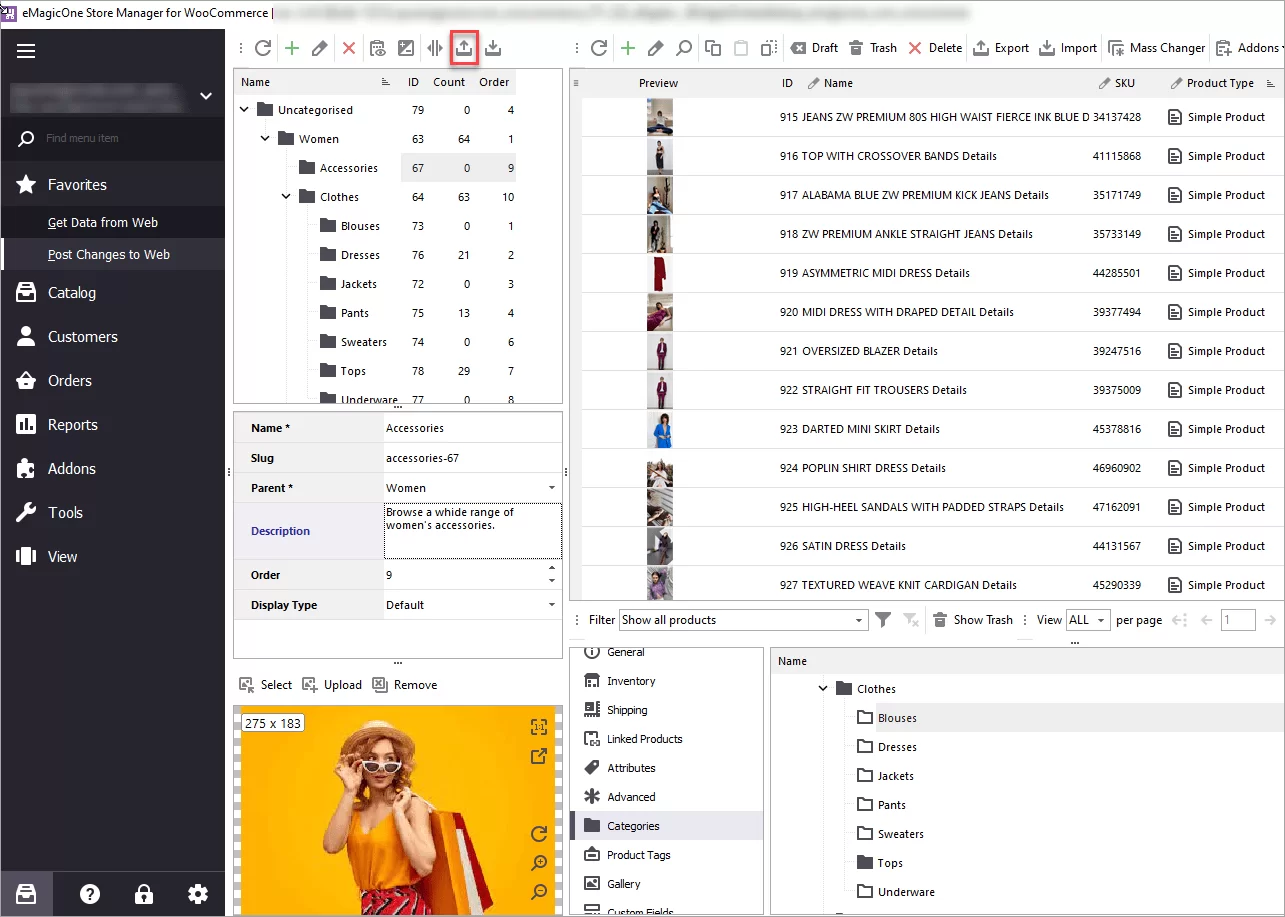1285x917 pixels.
Task: Click the Show Trash icon
Action: (940, 619)
